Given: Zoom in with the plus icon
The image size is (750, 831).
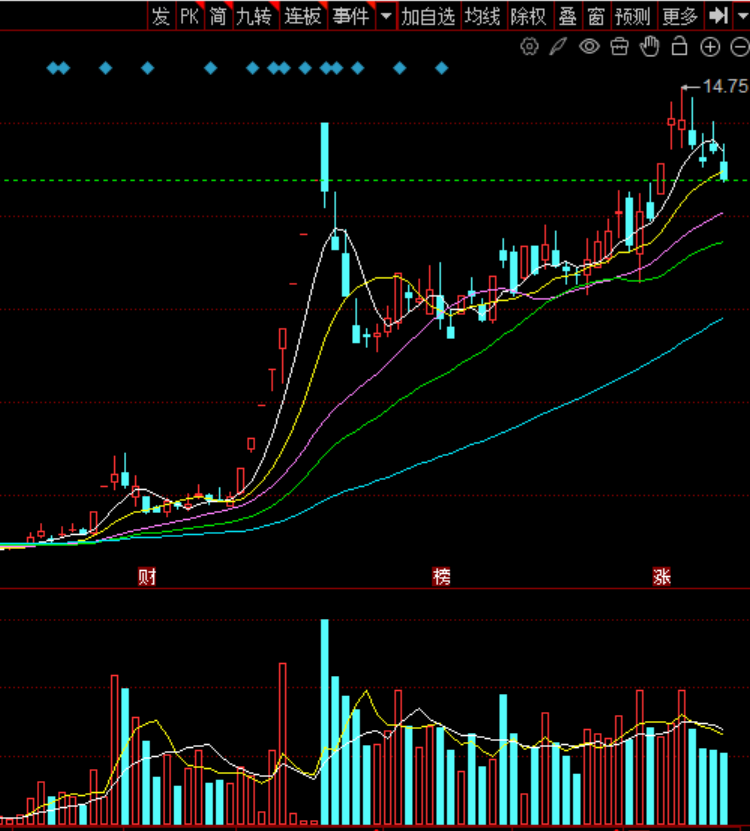Looking at the screenshot, I should coord(710,46).
